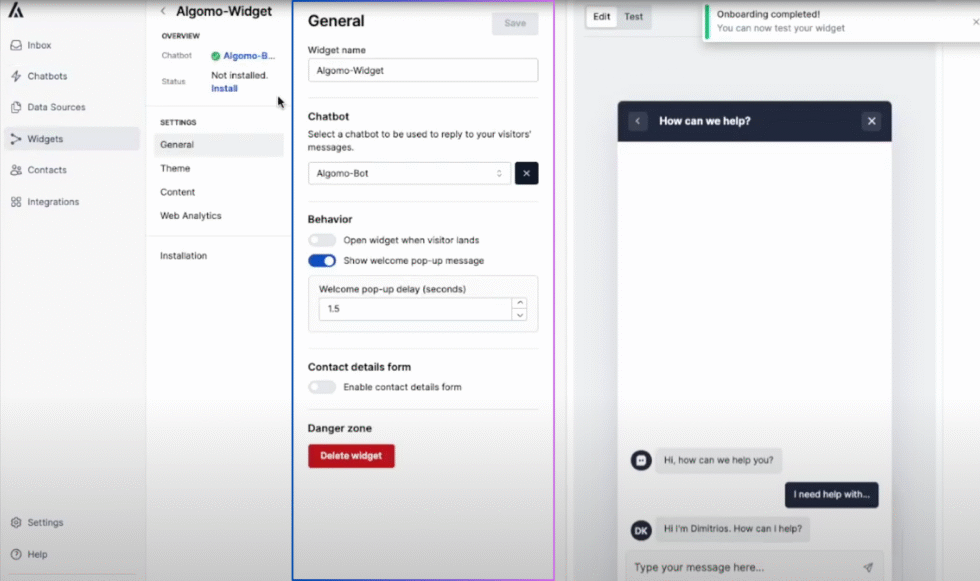Click the send icon in the chat preview
This screenshot has width=980, height=581.
[x=868, y=566]
